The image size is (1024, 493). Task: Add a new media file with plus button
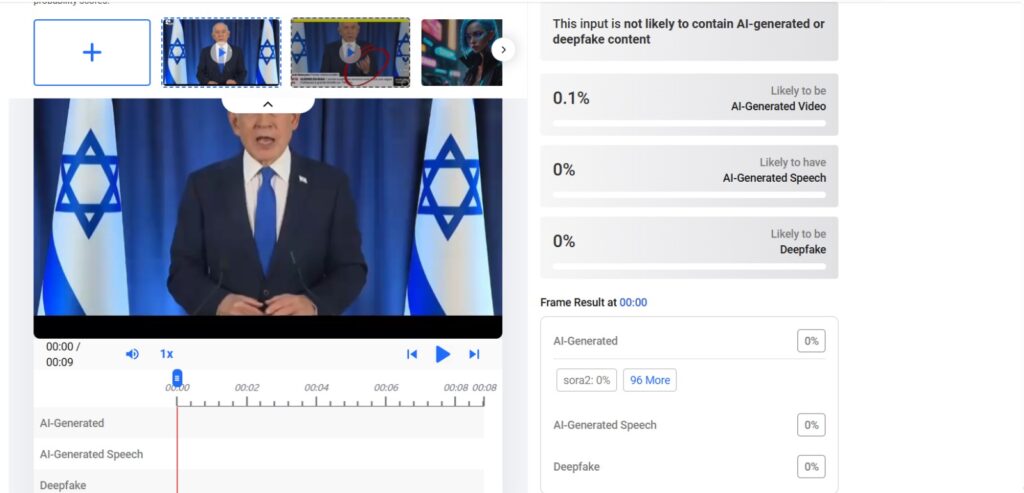click(92, 52)
